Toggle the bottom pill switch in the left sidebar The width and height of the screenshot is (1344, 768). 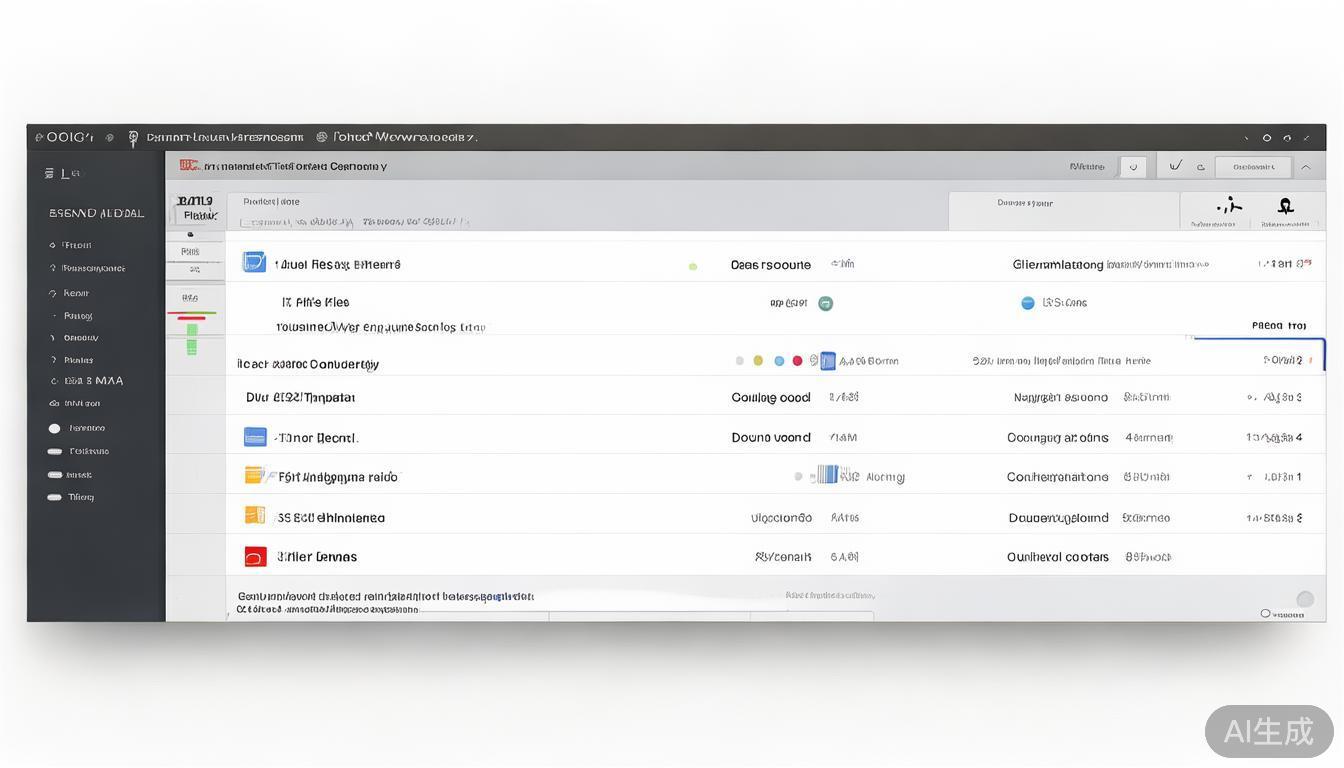(54, 497)
